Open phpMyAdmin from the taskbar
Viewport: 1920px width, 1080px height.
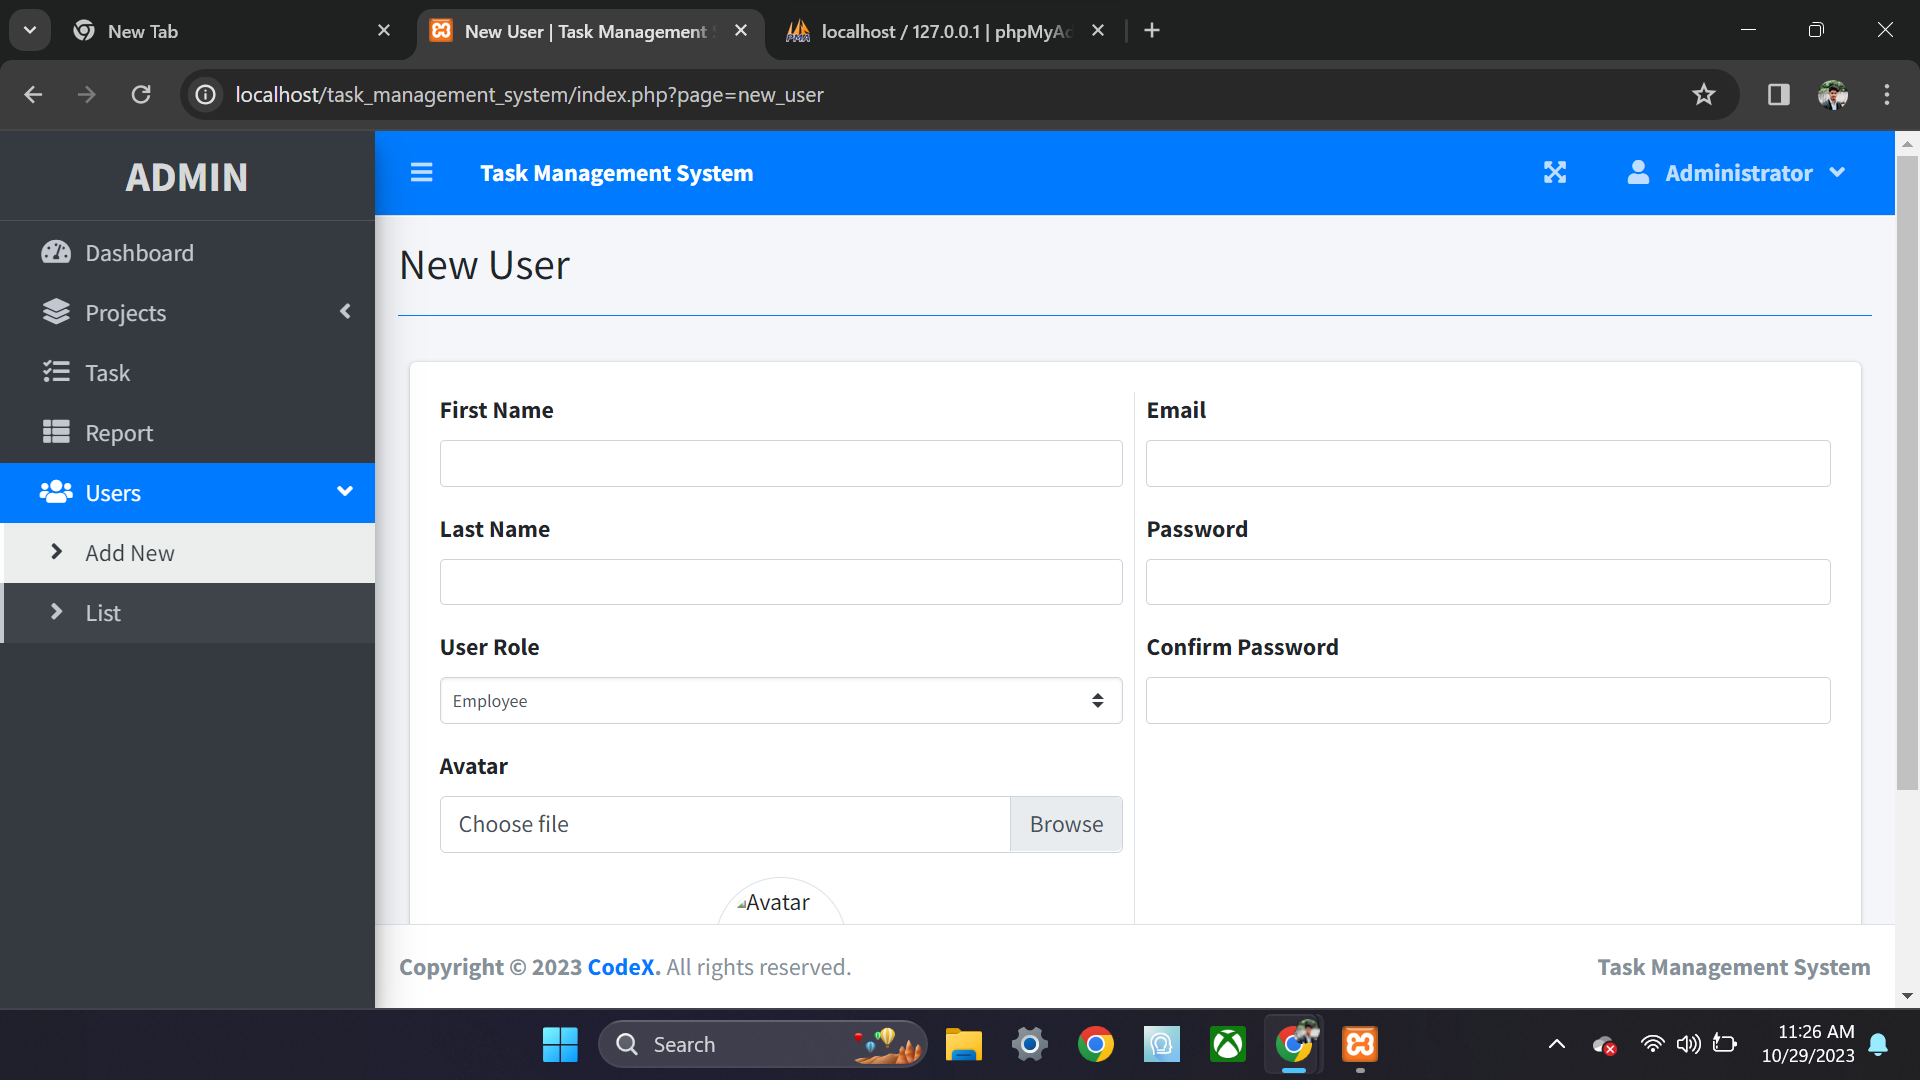[x=1359, y=1043]
